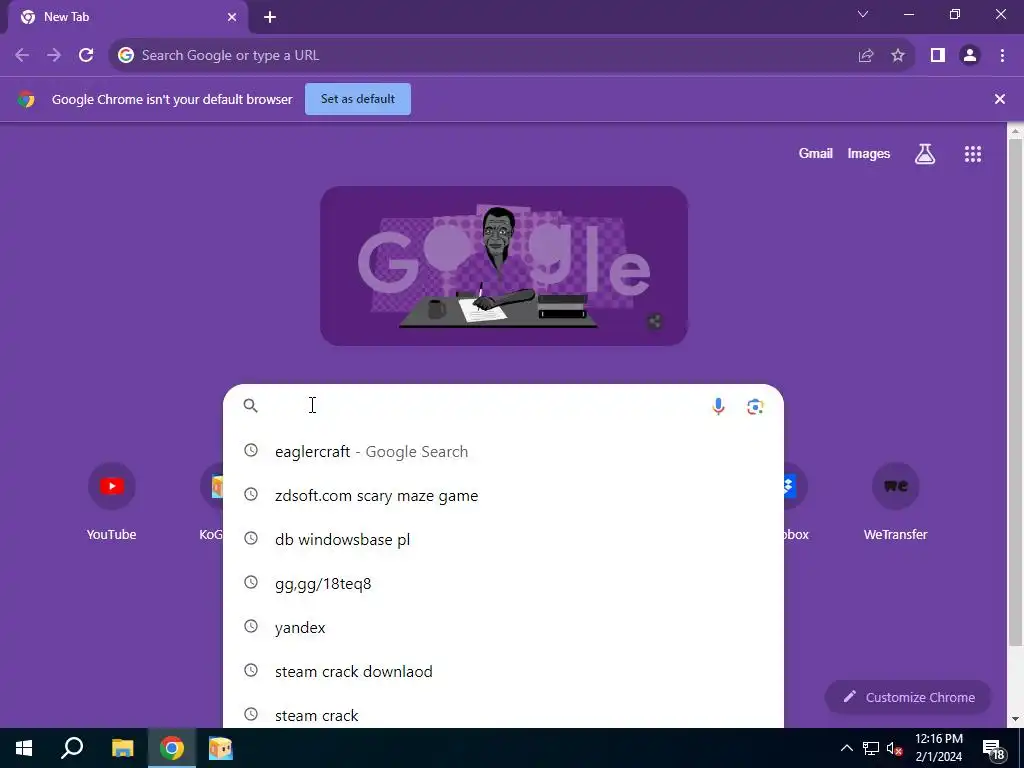The height and width of the screenshot is (768, 1024).
Task: Open Search Labs flask icon
Action: click(925, 154)
